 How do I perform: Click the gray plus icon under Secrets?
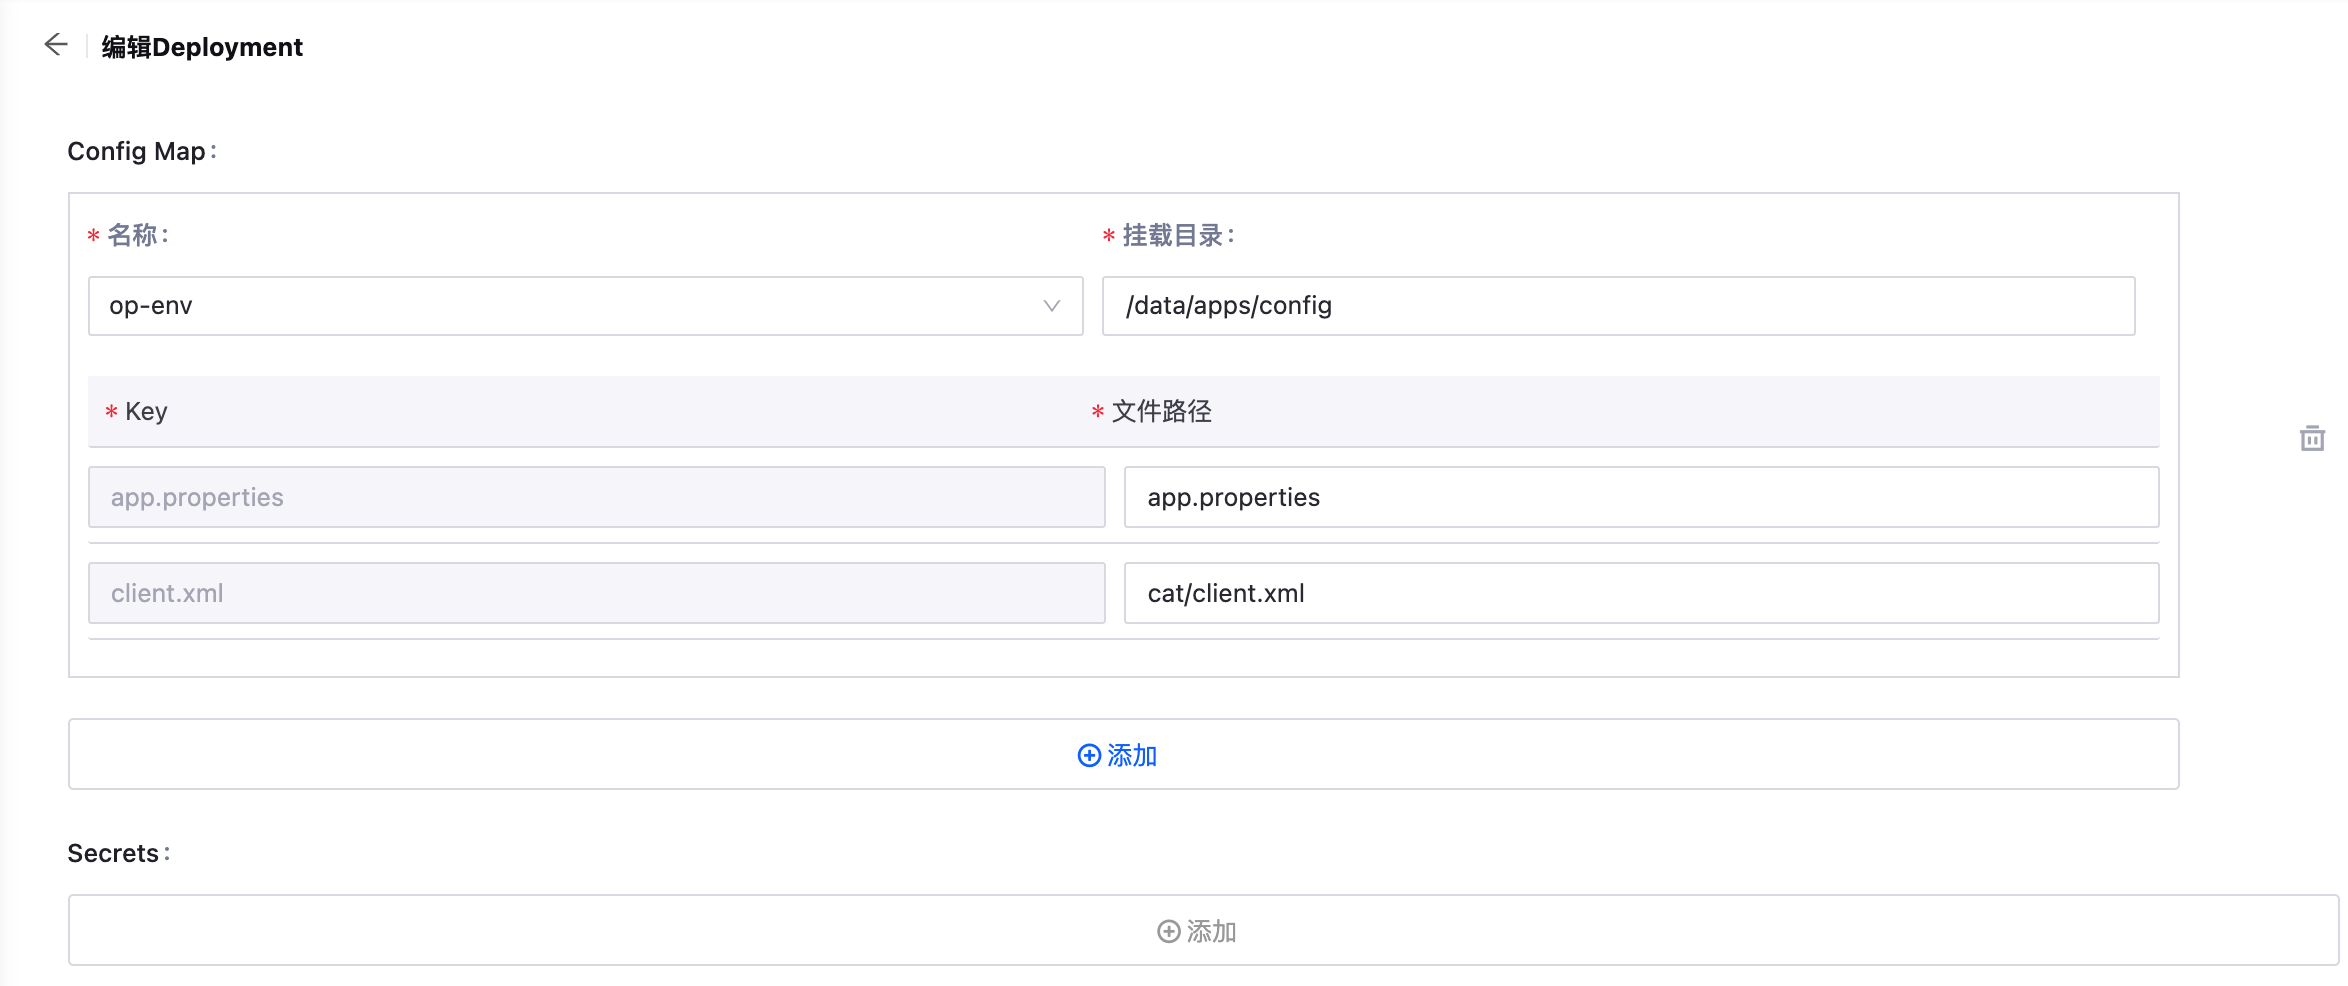point(1168,931)
